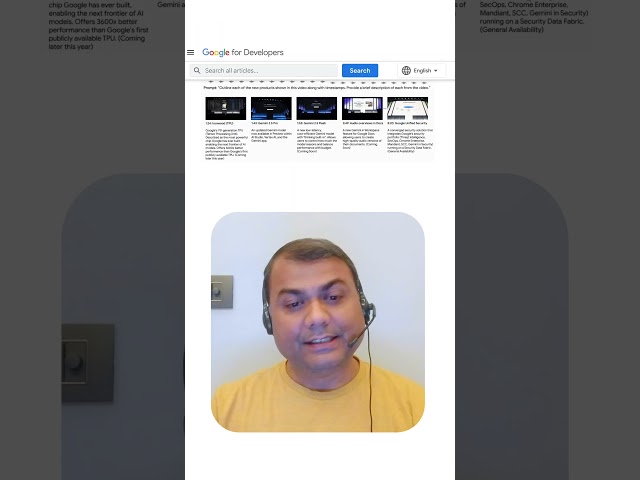Open the Gemini 2.5 Pro thumbnail
The height and width of the screenshot is (480, 640).
pos(271,108)
